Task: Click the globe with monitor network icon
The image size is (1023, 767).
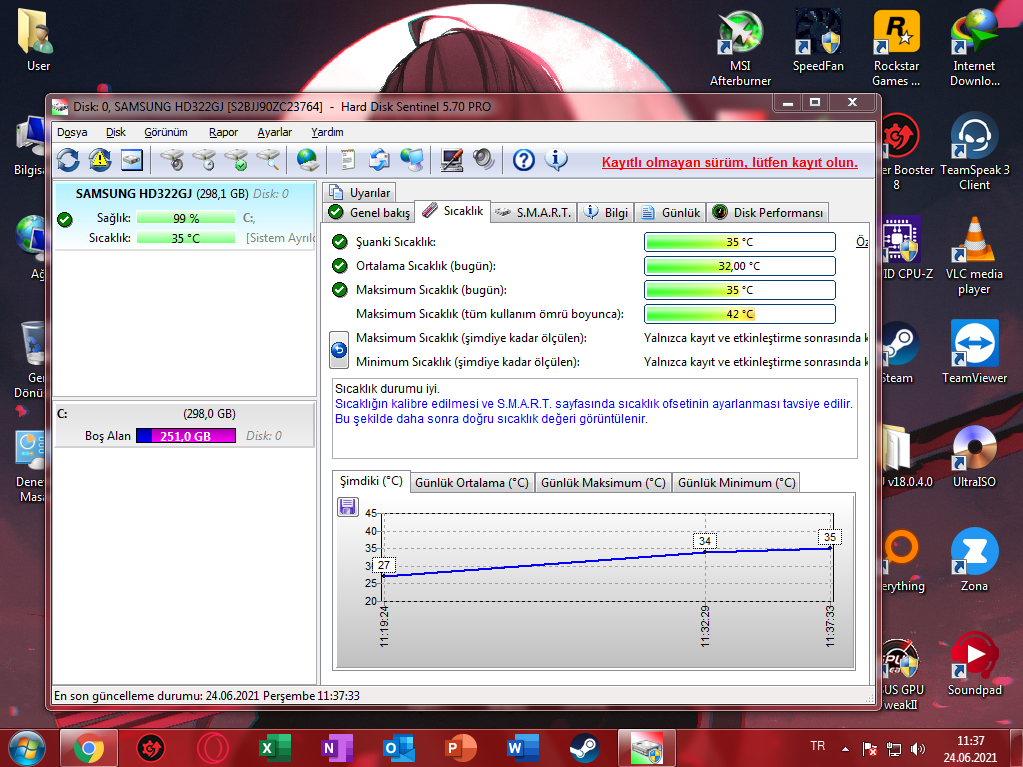Action: (412, 160)
